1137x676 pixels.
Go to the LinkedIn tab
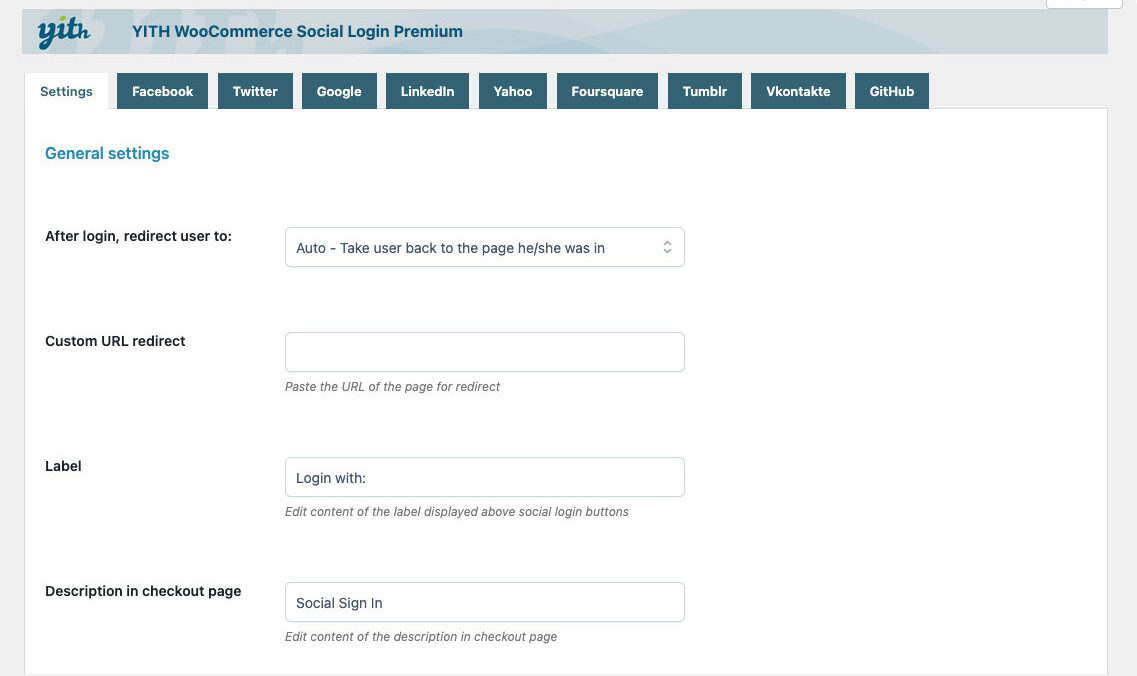(427, 91)
